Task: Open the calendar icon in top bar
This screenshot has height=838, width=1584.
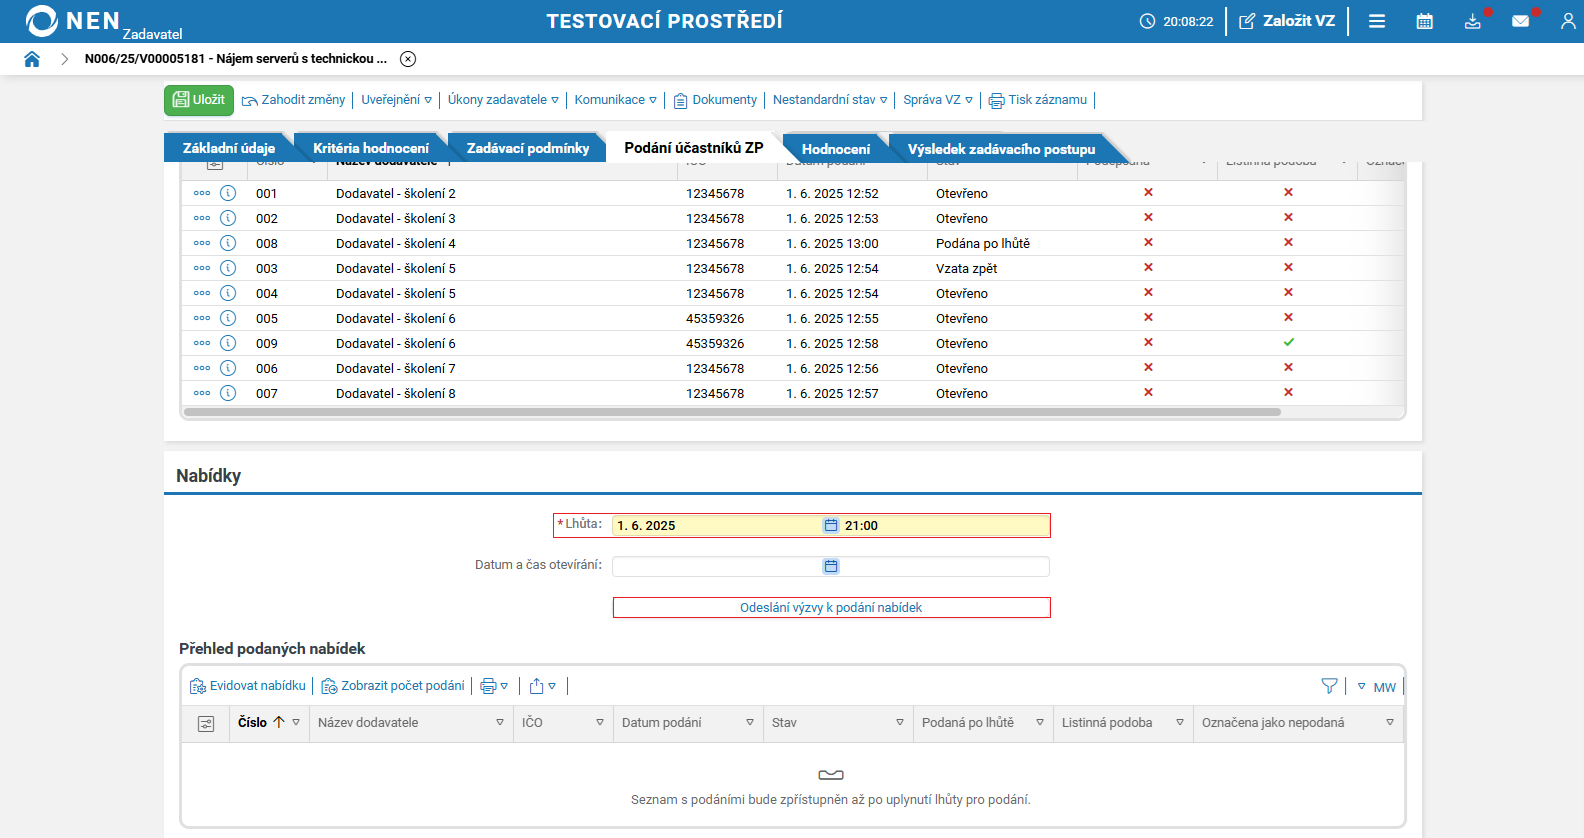Action: (x=1425, y=21)
